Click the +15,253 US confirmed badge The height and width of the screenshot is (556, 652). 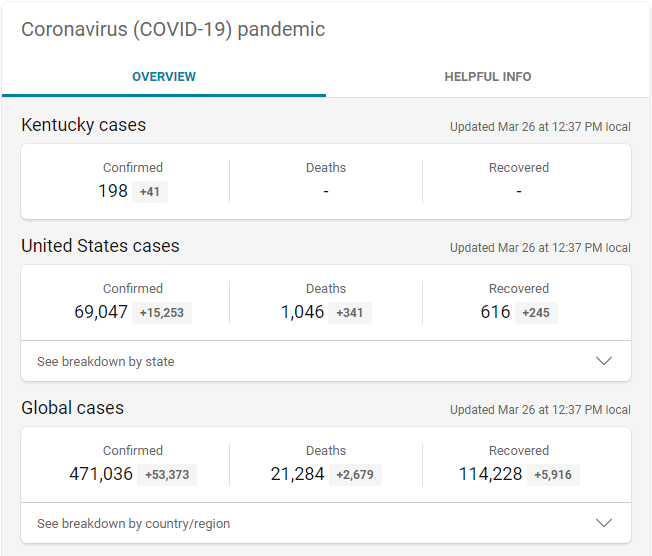pyautogui.click(x=161, y=313)
